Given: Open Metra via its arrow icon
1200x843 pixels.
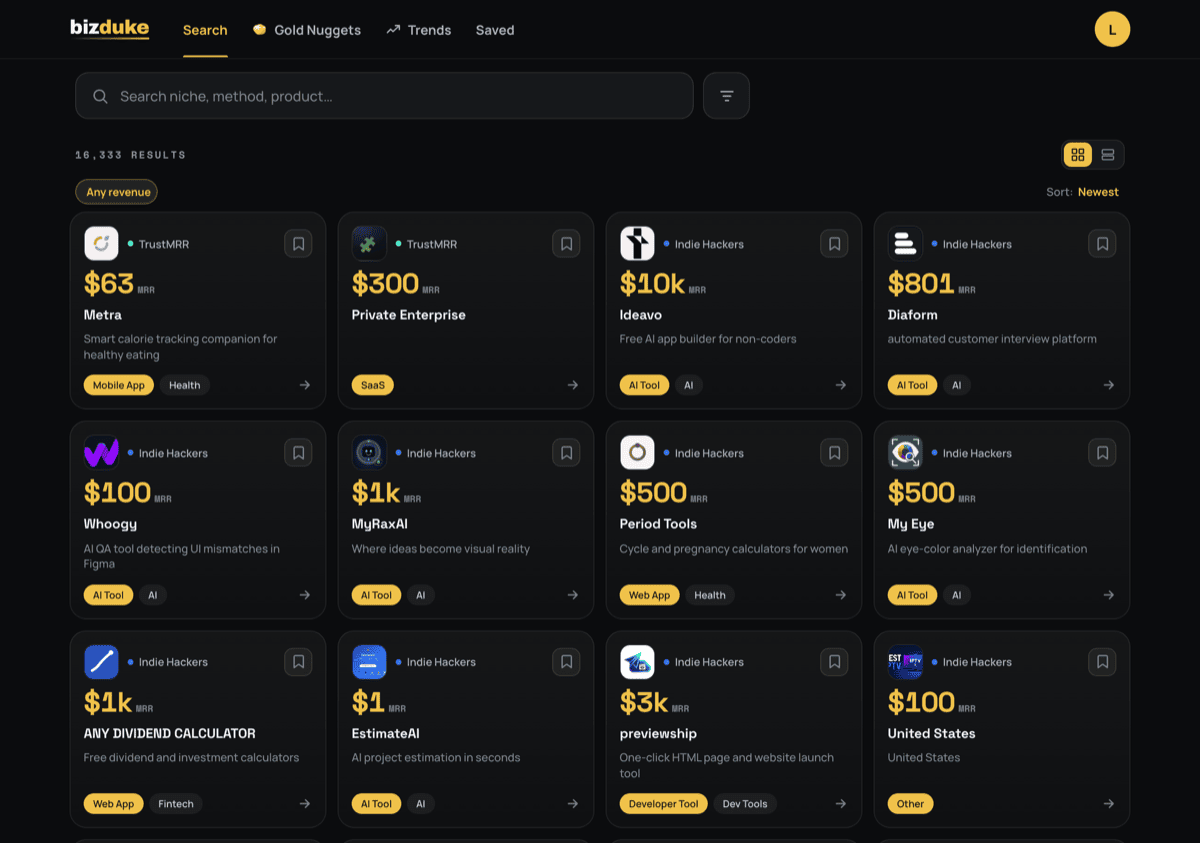Looking at the screenshot, I should tap(305, 385).
